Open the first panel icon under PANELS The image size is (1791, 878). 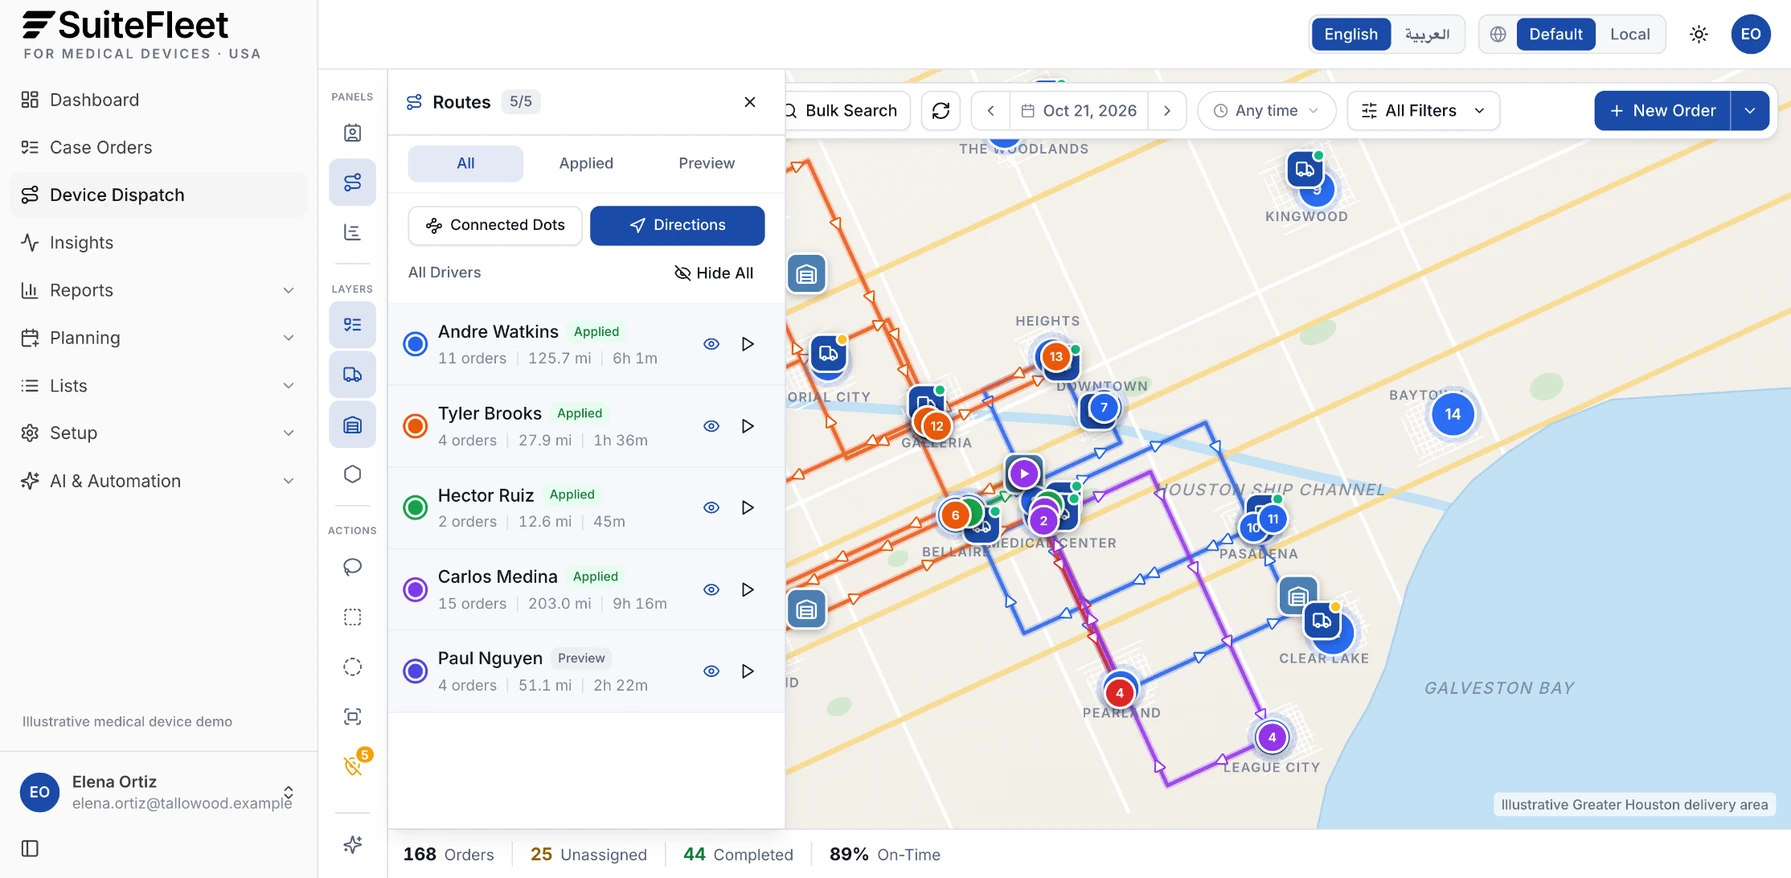[352, 133]
